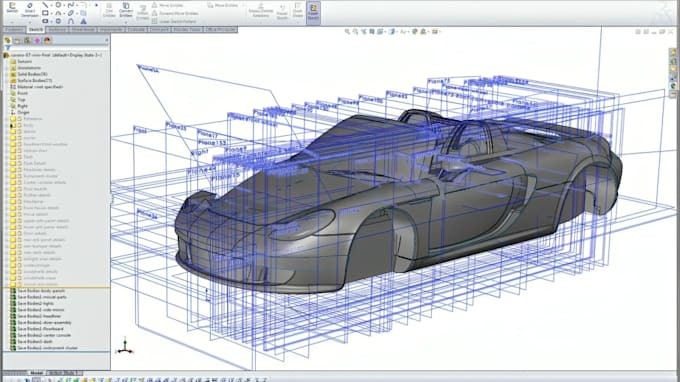The height and width of the screenshot is (382, 680).
Task: Pick the Circle sketch tool
Action: point(58,5)
